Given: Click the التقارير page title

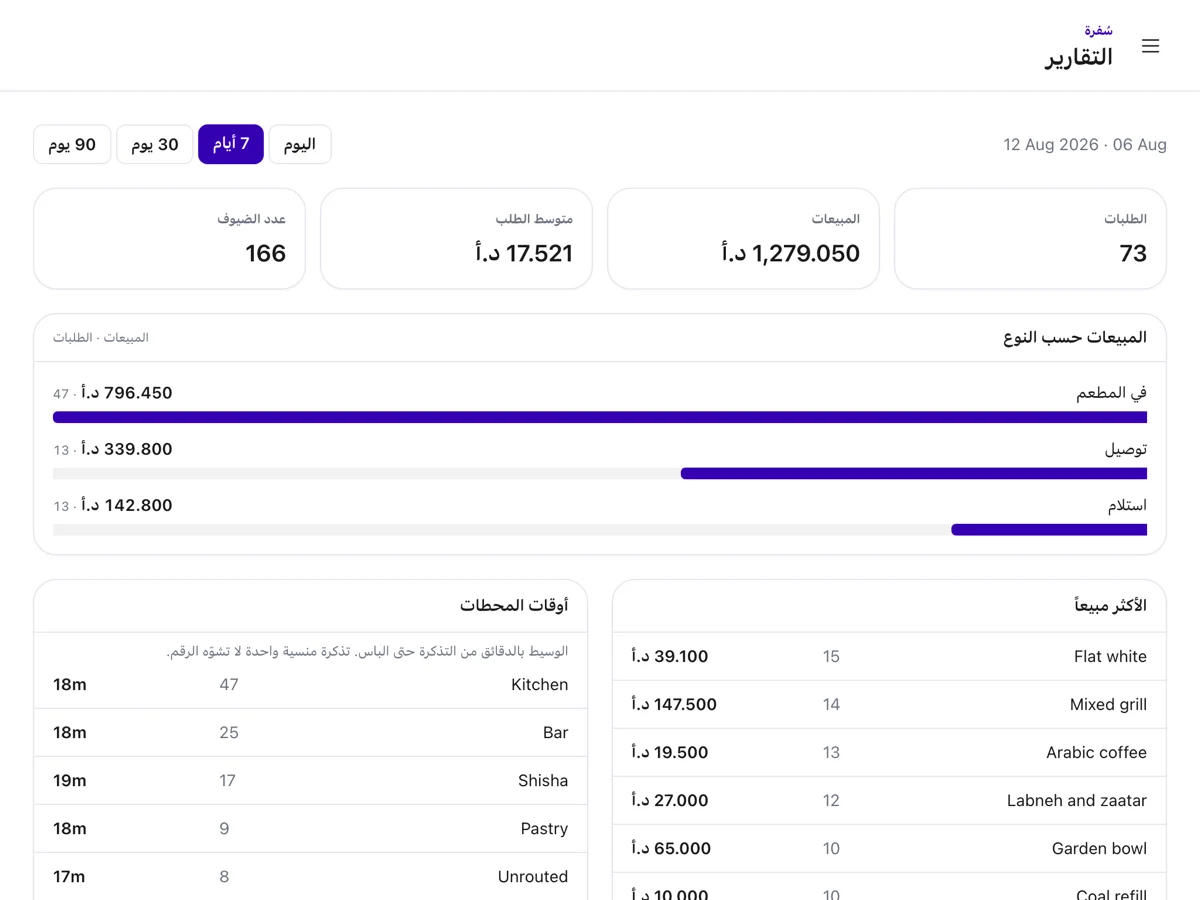Looking at the screenshot, I should [x=1079, y=57].
